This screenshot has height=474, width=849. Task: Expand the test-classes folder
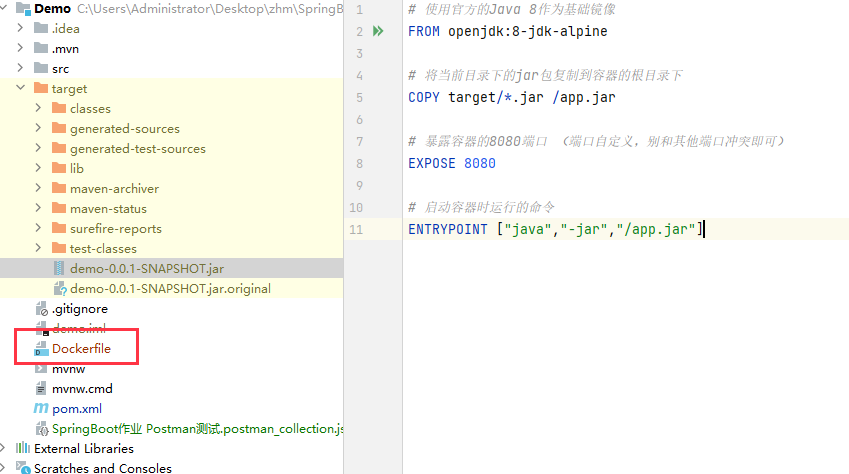[38, 248]
